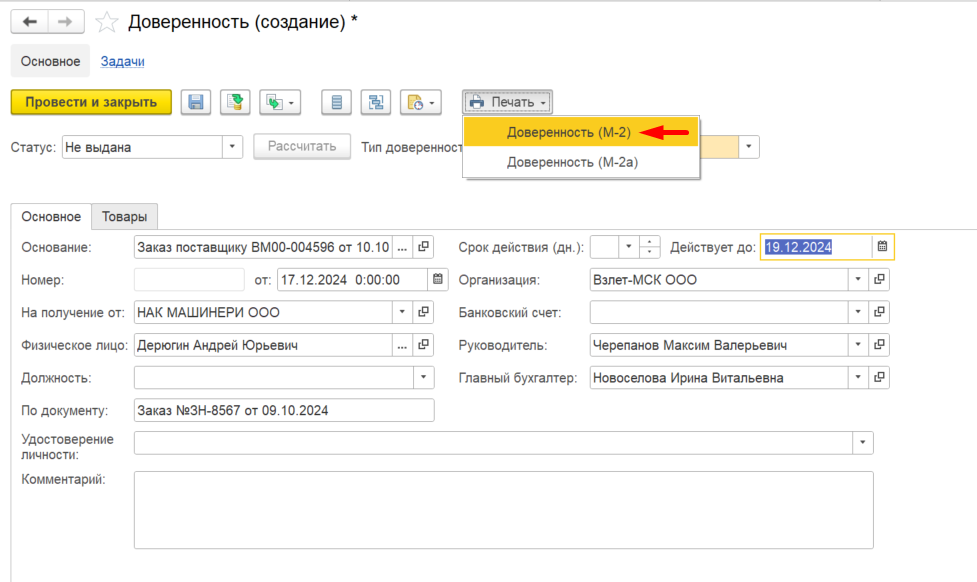This screenshot has width=977, height=582.
Task: Open selection dialog for Основание via ellipsis
Action: tap(403, 247)
